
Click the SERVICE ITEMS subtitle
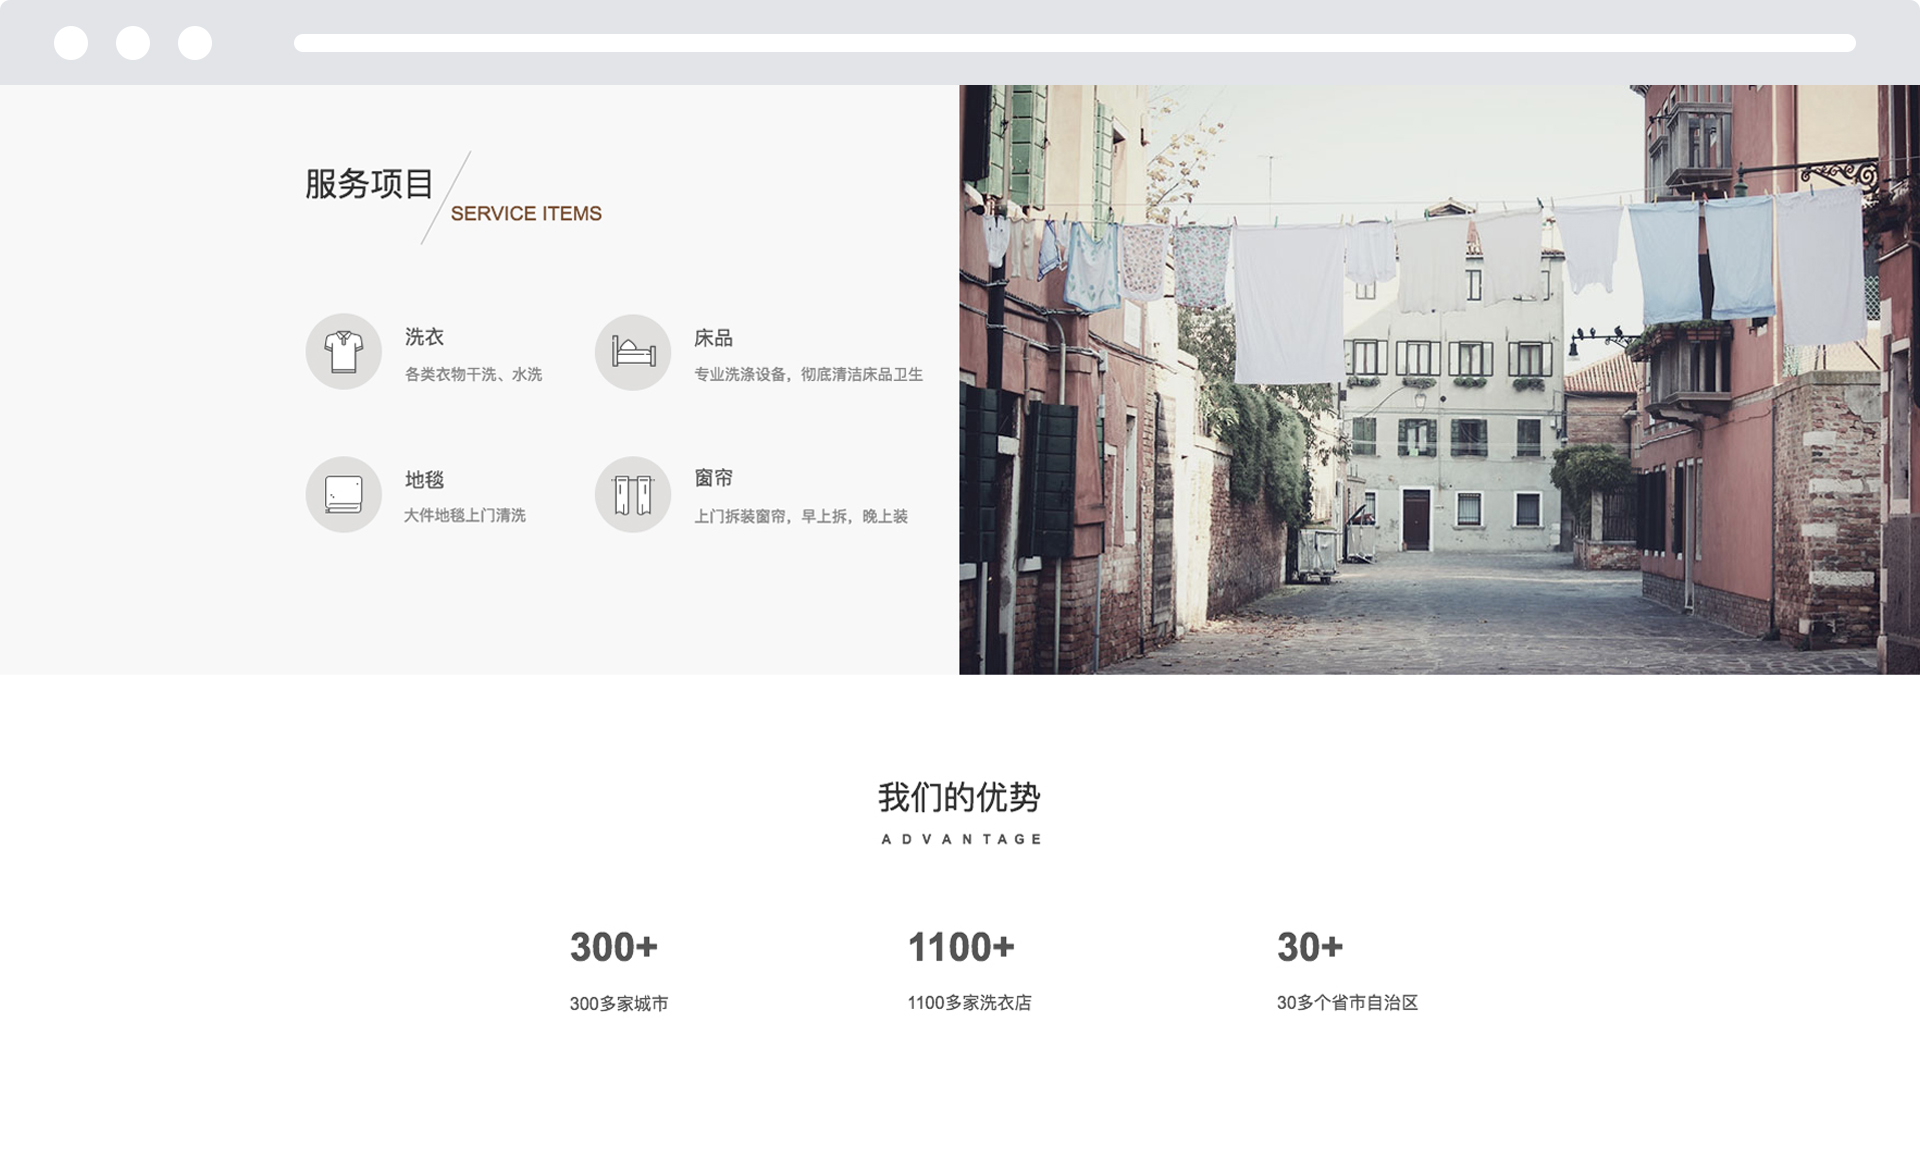(x=526, y=213)
